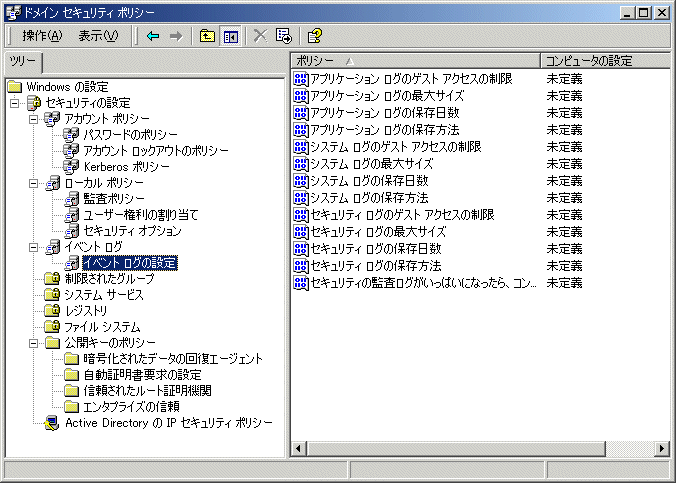Viewport: 676px width, 483px height.
Task: Click the Kerberos ポリシー icon
Action: pyautogui.click(x=71, y=167)
